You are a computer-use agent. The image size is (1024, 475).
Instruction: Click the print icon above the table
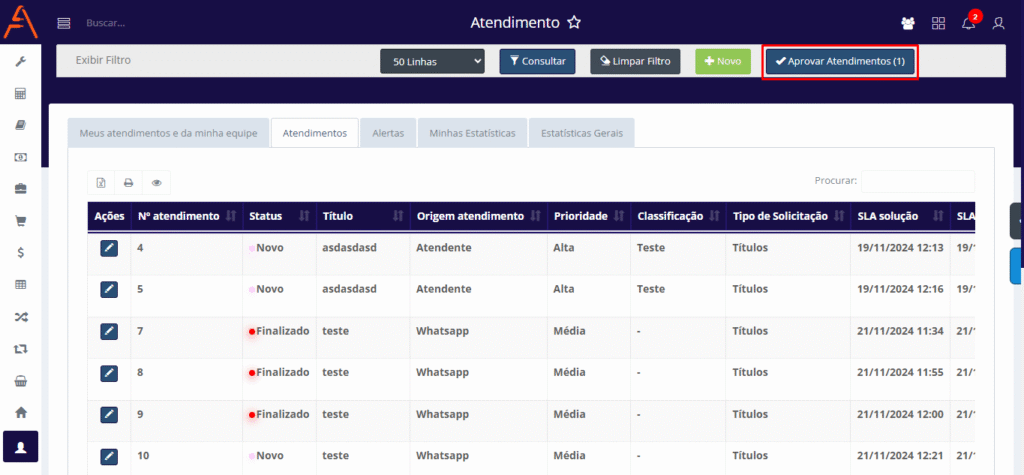point(128,182)
